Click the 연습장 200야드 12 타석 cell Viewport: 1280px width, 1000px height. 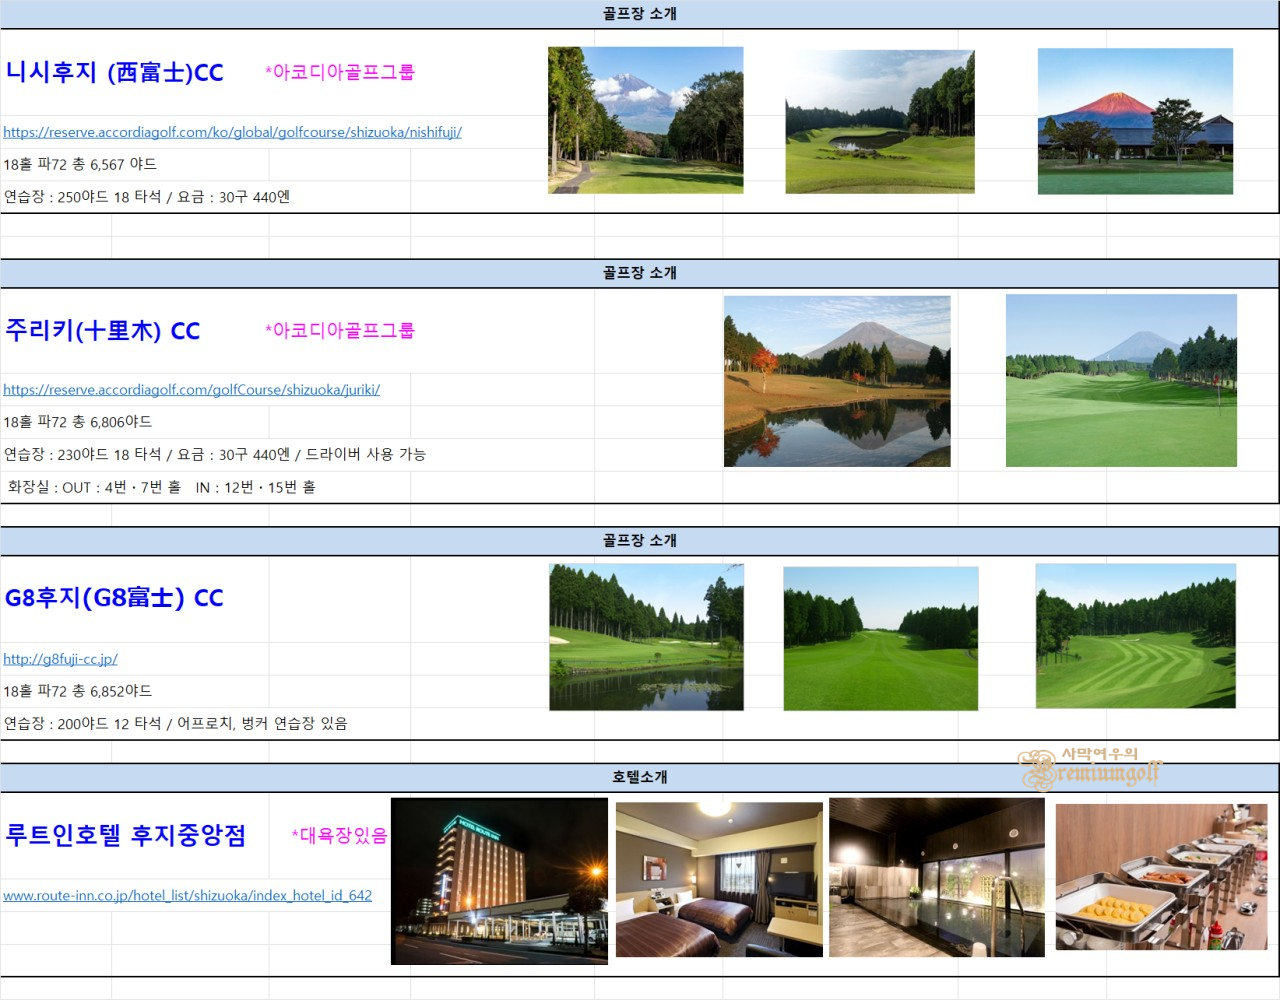point(176,723)
